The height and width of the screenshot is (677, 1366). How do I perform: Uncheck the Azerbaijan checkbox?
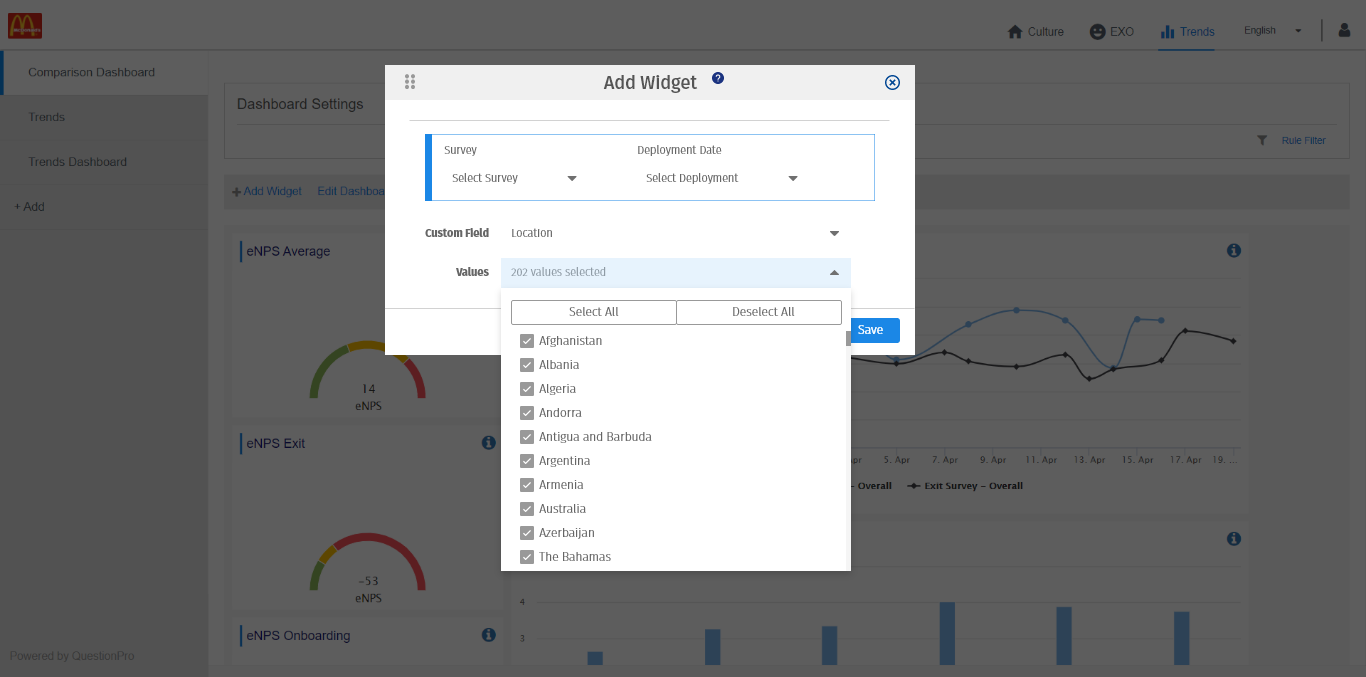(x=527, y=533)
